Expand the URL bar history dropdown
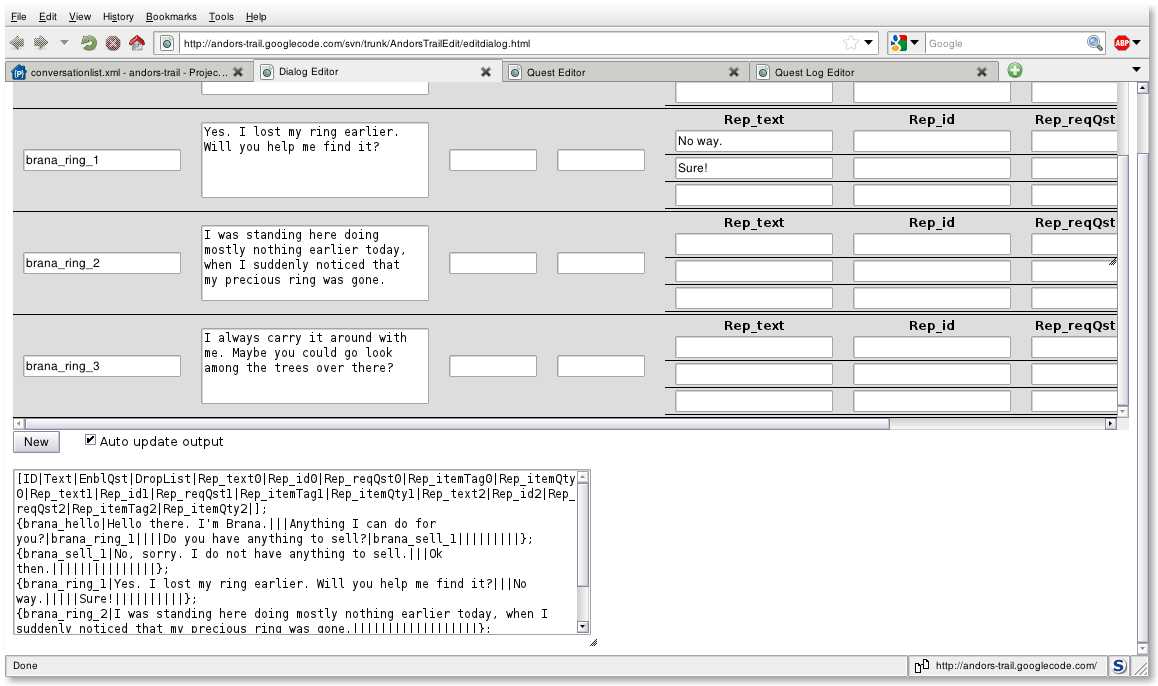 tap(869, 43)
